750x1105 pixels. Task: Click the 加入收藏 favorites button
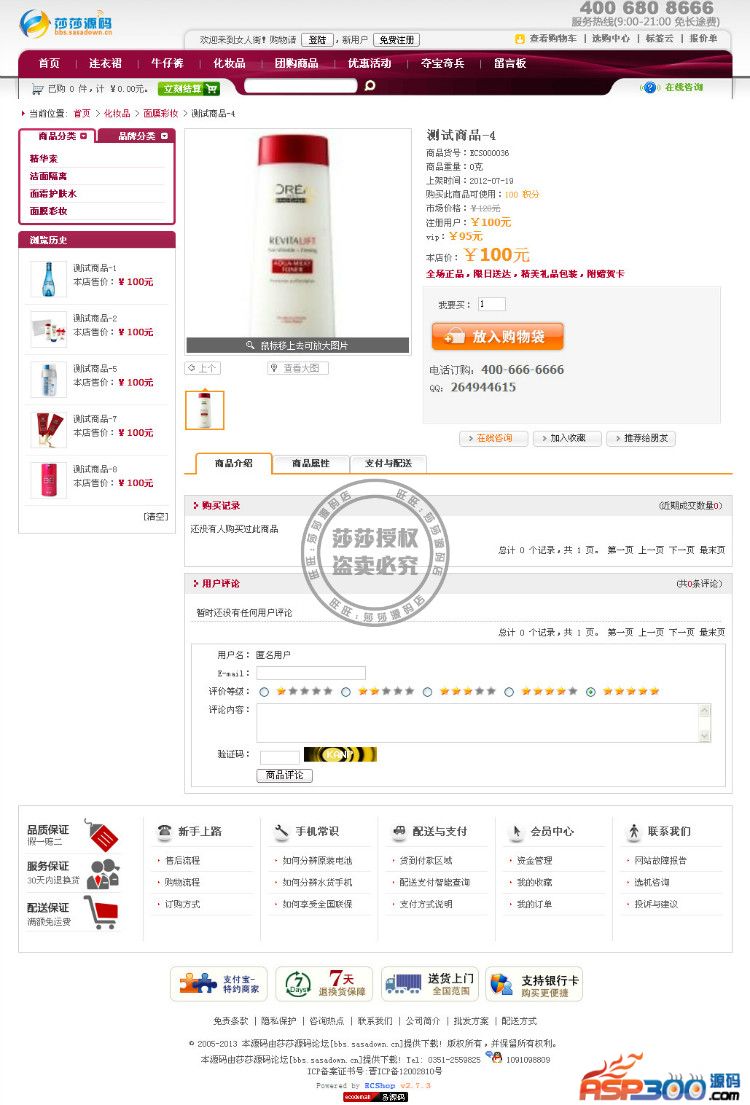coord(567,438)
